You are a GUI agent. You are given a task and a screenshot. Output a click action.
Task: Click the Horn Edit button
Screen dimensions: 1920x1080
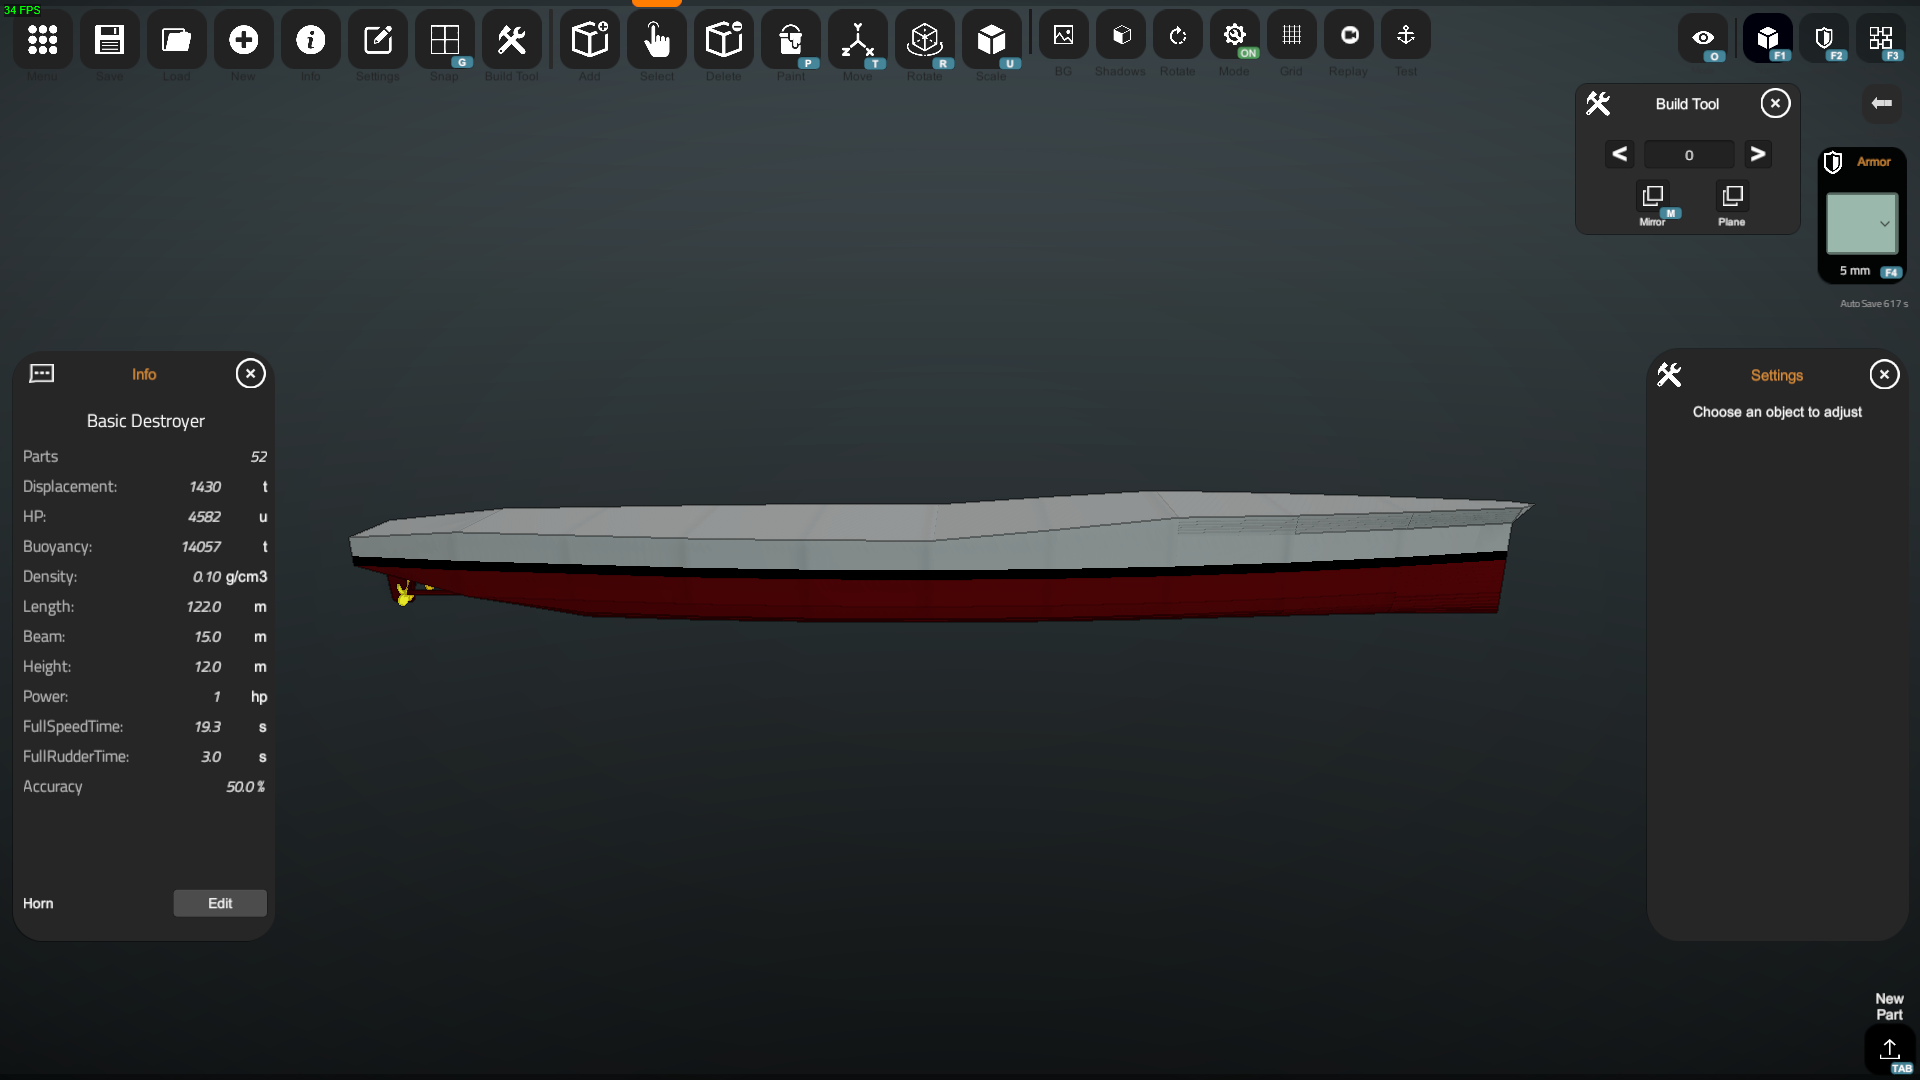point(220,903)
